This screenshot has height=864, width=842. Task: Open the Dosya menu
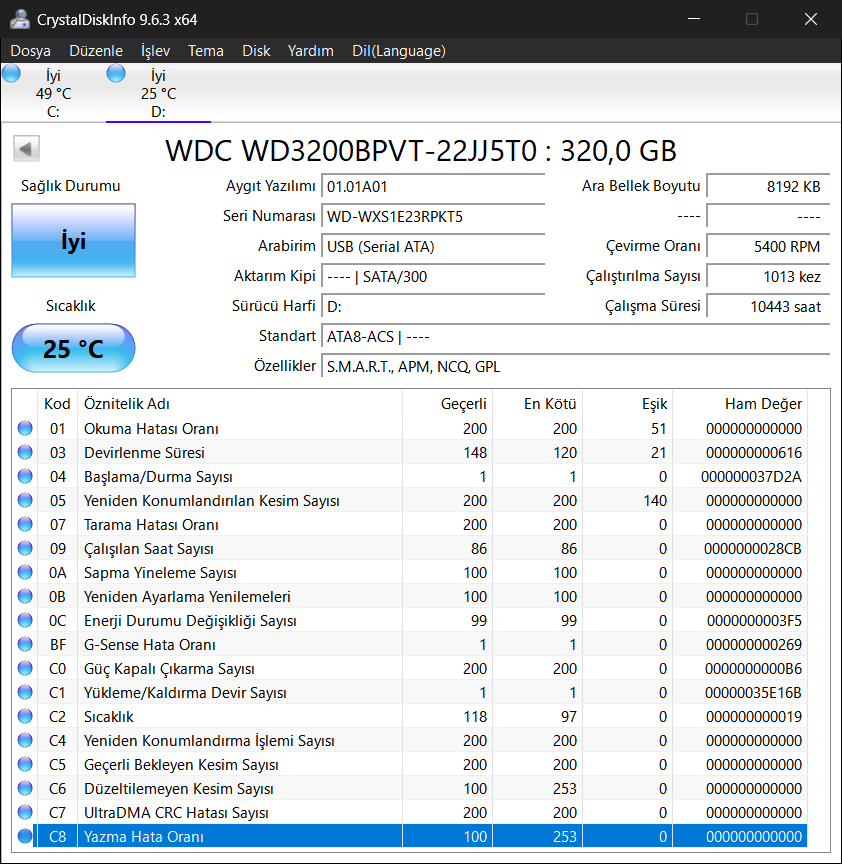click(x=30, y=51)
